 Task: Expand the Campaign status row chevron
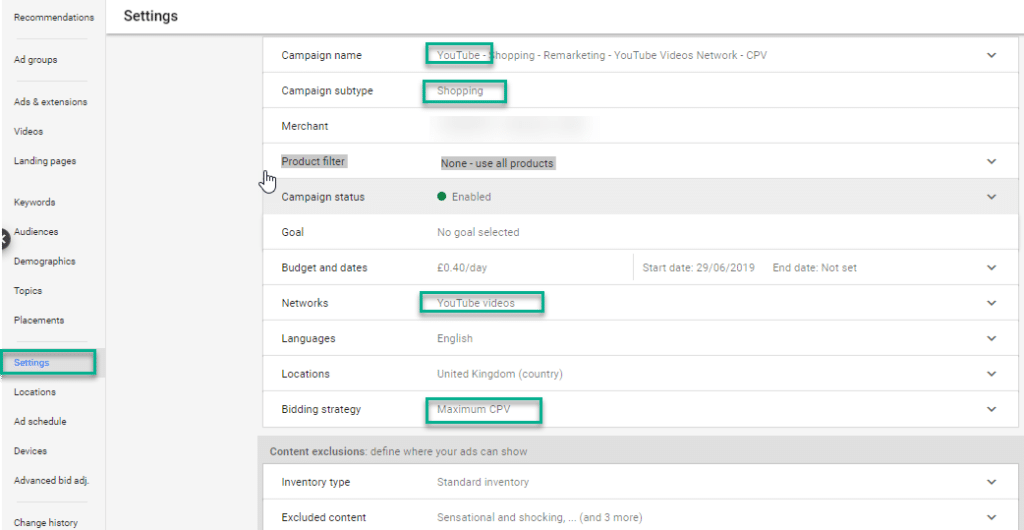pos(992,196)
